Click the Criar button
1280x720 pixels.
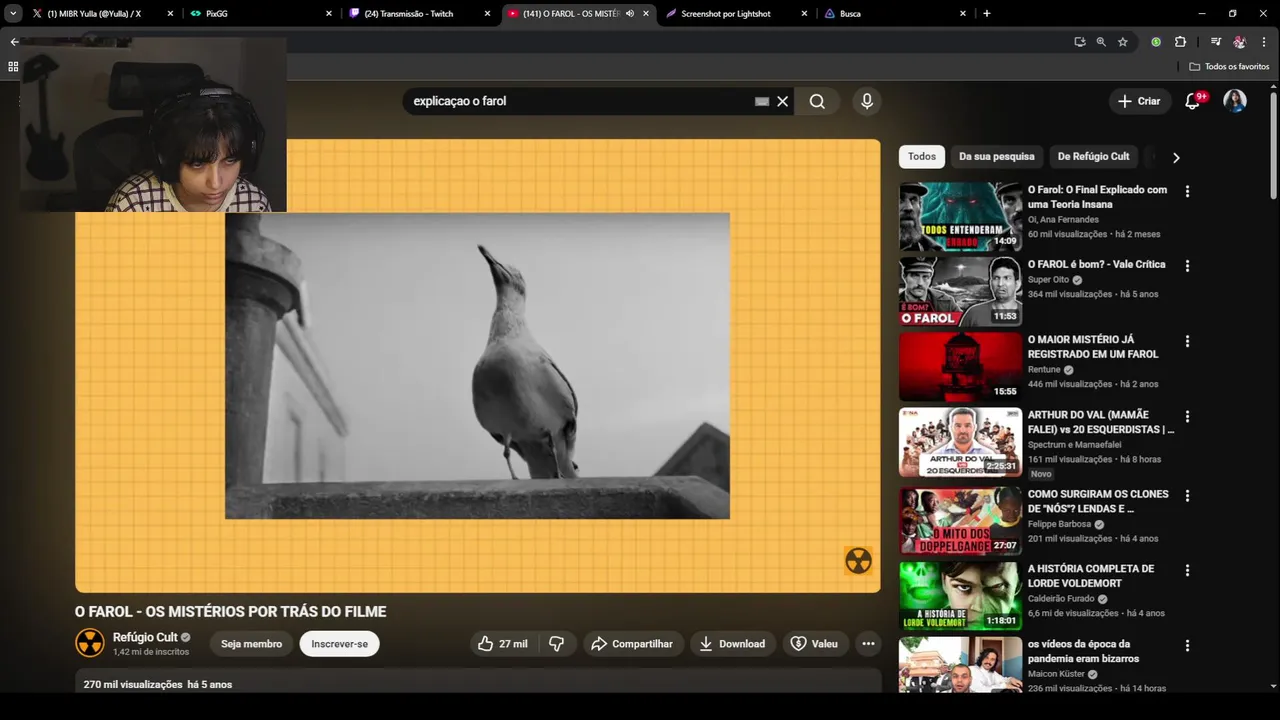[x=1139, y=101]
